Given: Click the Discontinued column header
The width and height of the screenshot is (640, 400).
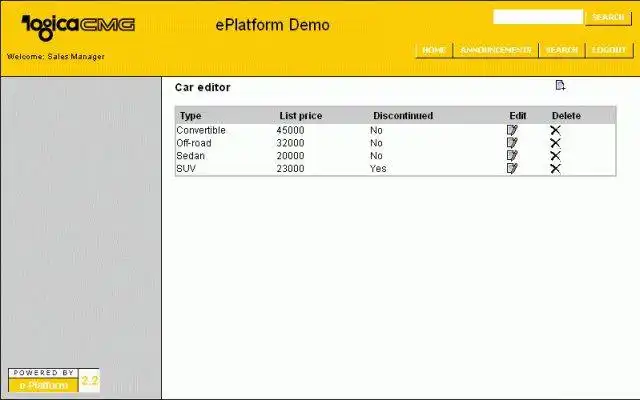Looking at the screenshot, I should click(x=403, y=116).
